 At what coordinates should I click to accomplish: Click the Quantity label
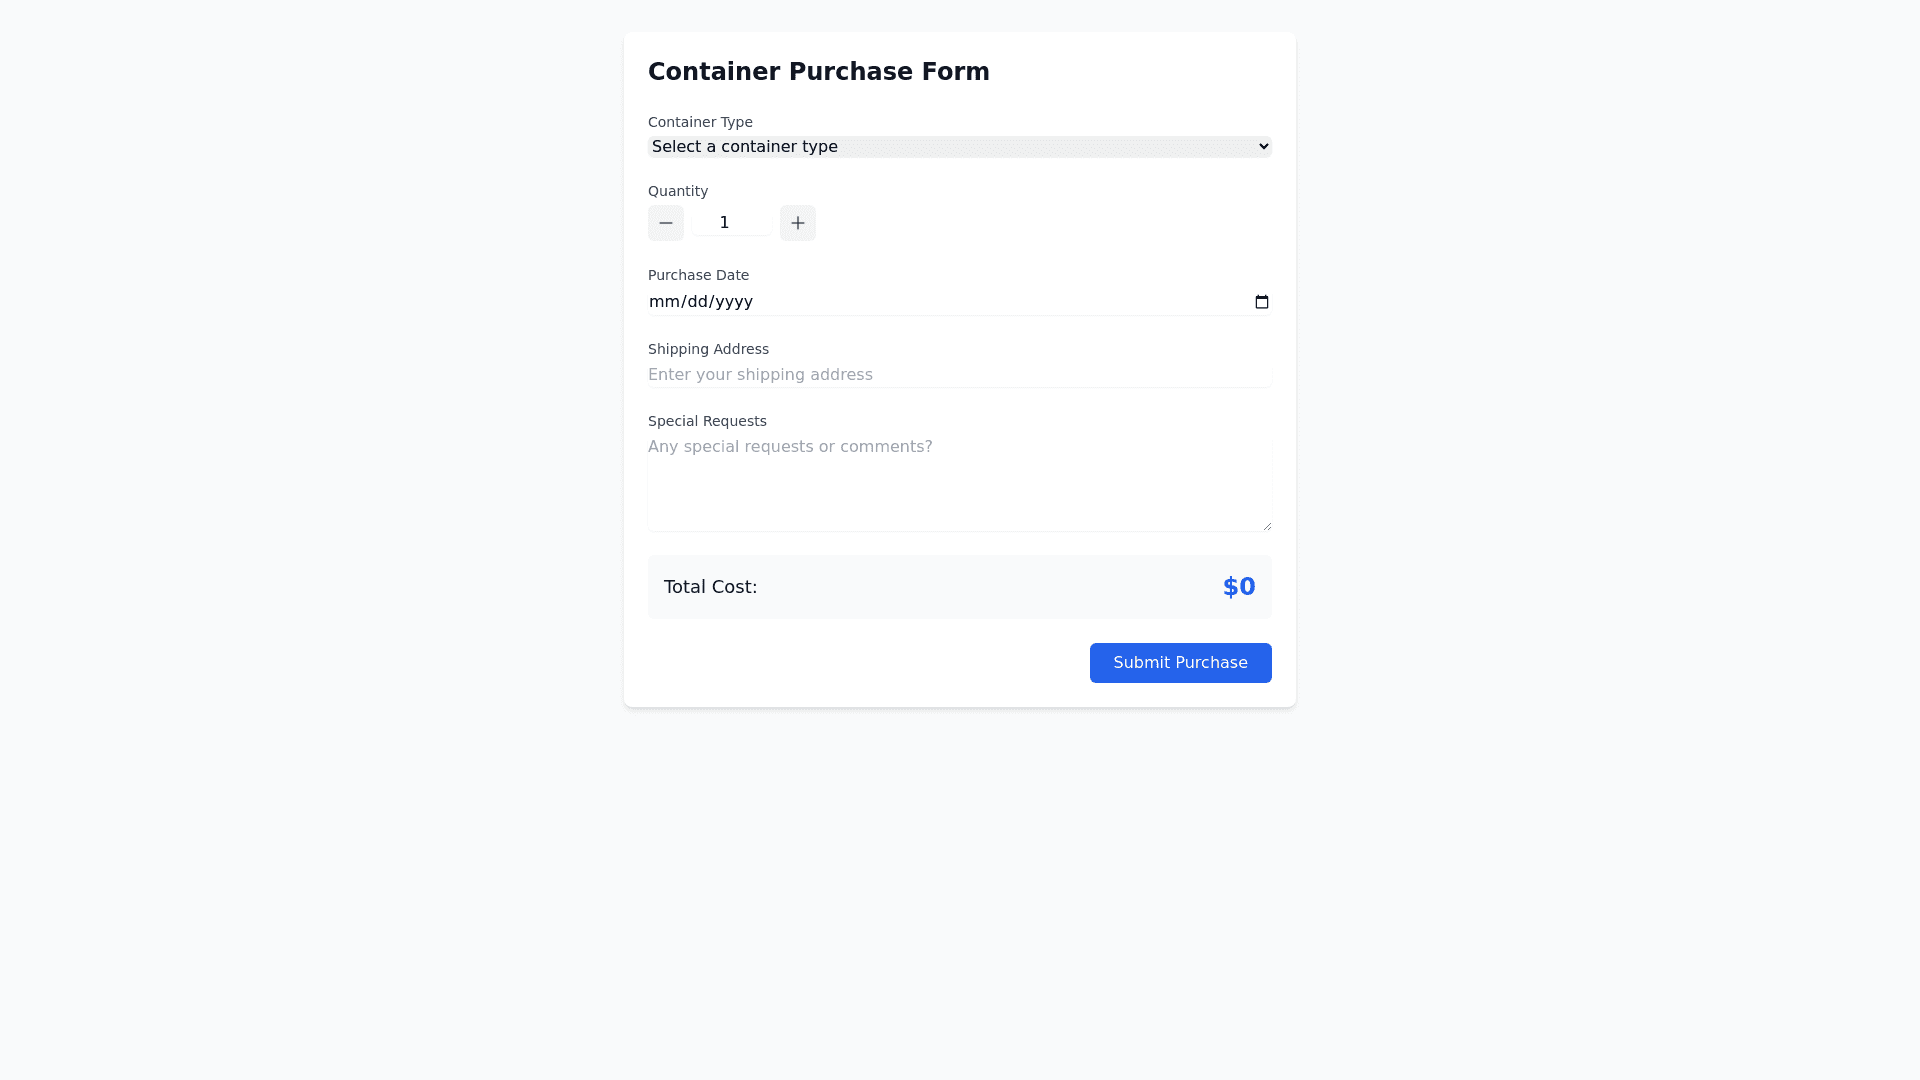pyautogui.click(x=678, y=191)
